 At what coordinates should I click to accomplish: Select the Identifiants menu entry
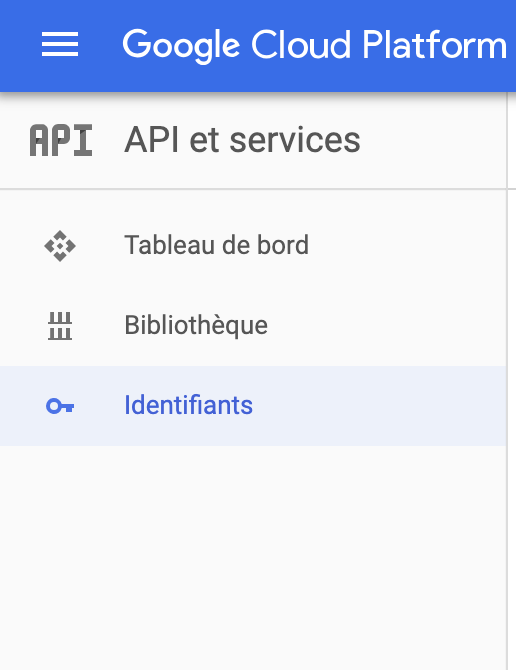[x=188, y=405]
